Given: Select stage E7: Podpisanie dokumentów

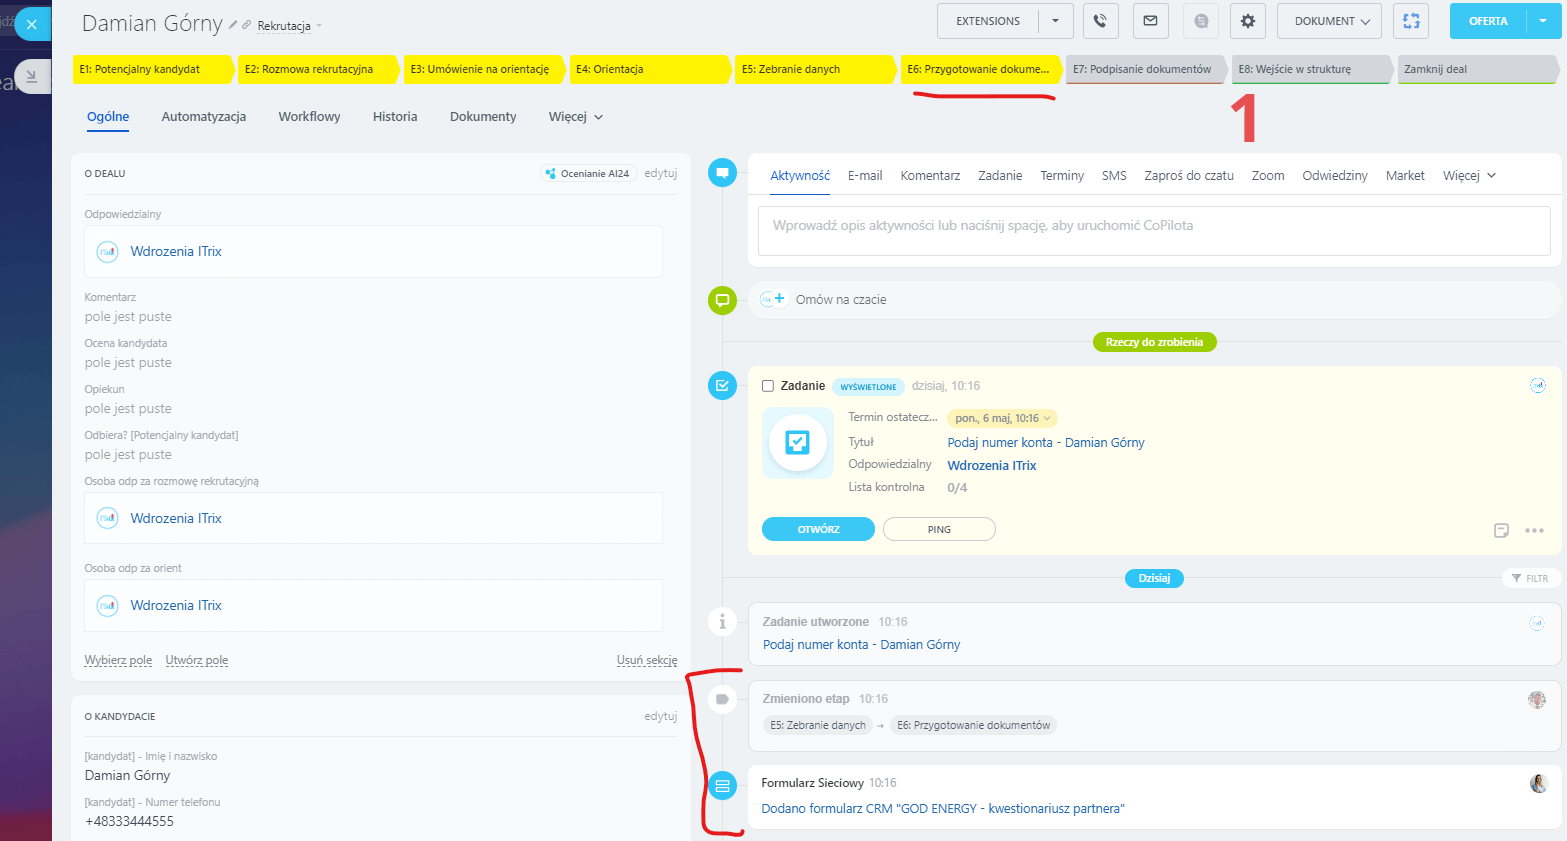Looking at the screenshot, I should point(1142,70).
